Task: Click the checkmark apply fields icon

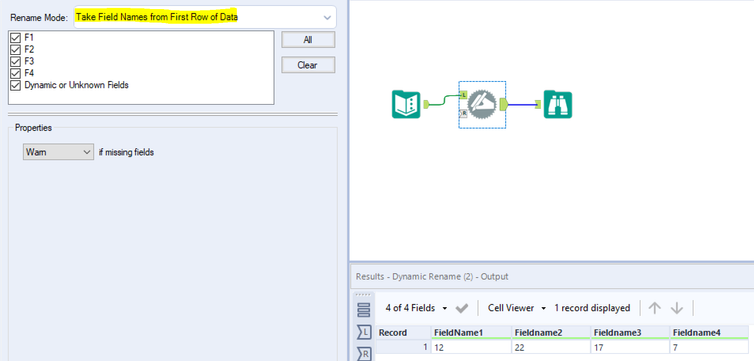Action: click(x=462, y=308)
